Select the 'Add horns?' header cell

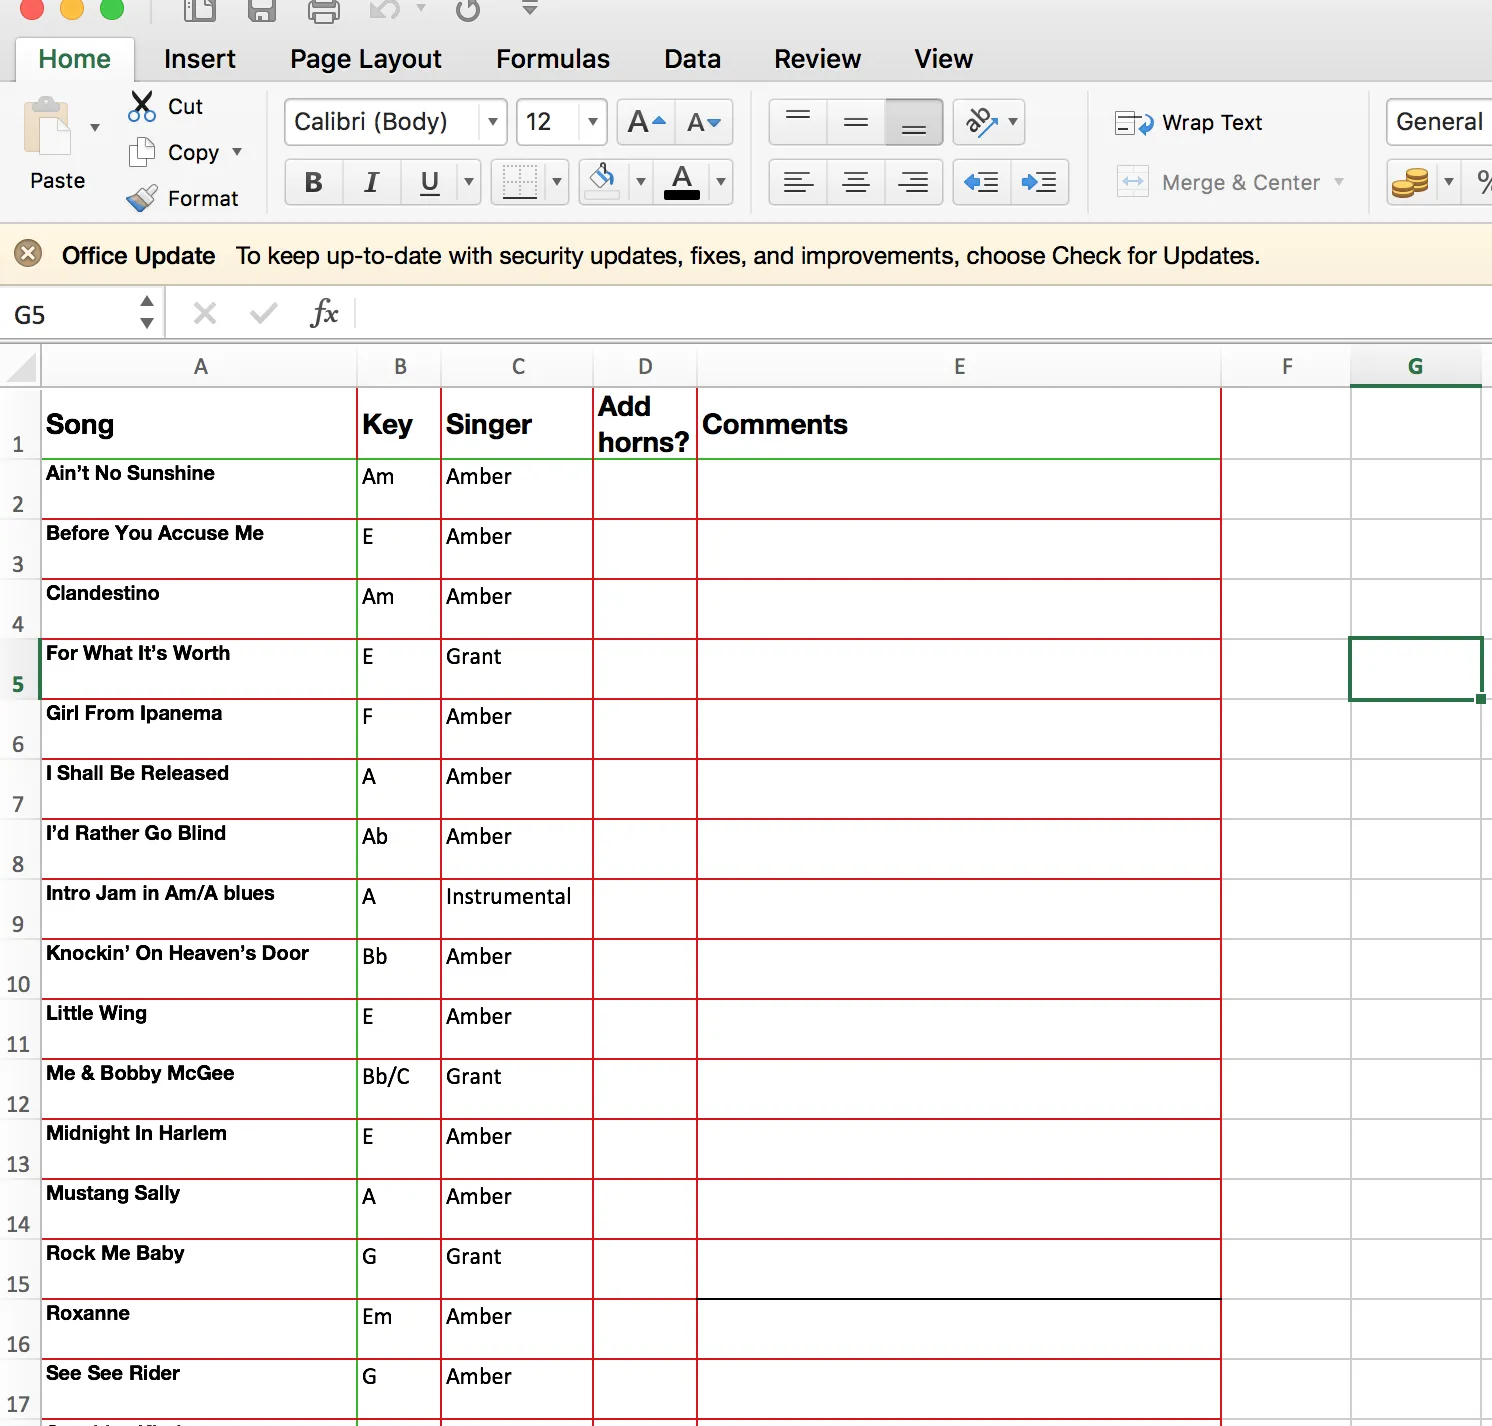pos(645,424)
